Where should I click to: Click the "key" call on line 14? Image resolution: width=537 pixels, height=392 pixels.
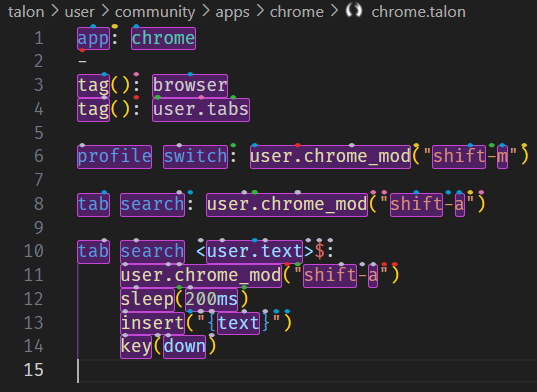[136, 347]
